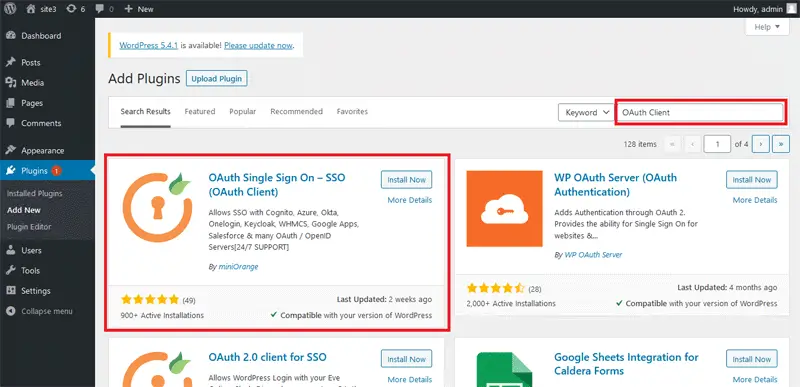This screenshot has width=800, height=387.
Task: Open More Details for OAuth 2.0 client
Action: [x=410, y=379]
